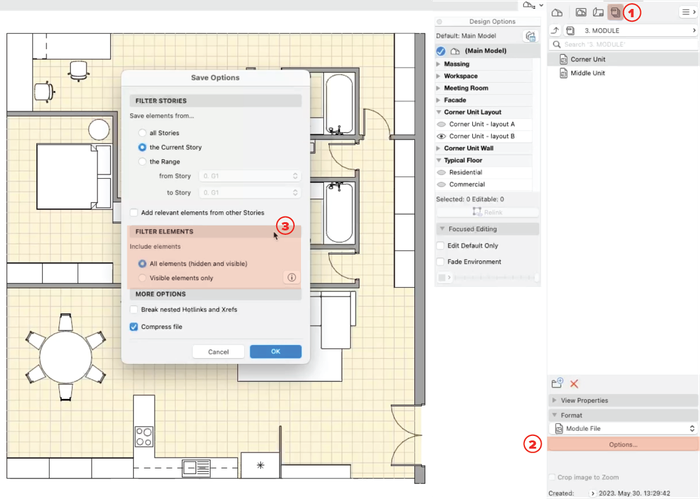
Task: Show Corner Unit - layout A option
Action: [x=442, y=124]
